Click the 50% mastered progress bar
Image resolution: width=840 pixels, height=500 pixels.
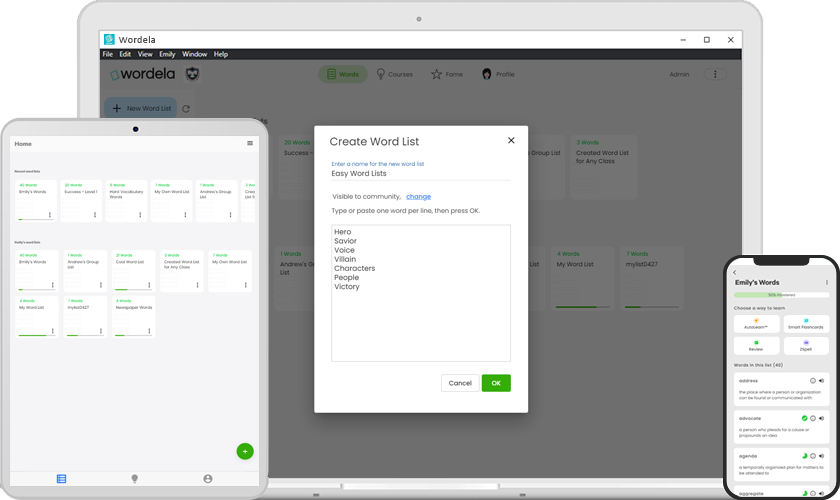click(x=781, y=295)
